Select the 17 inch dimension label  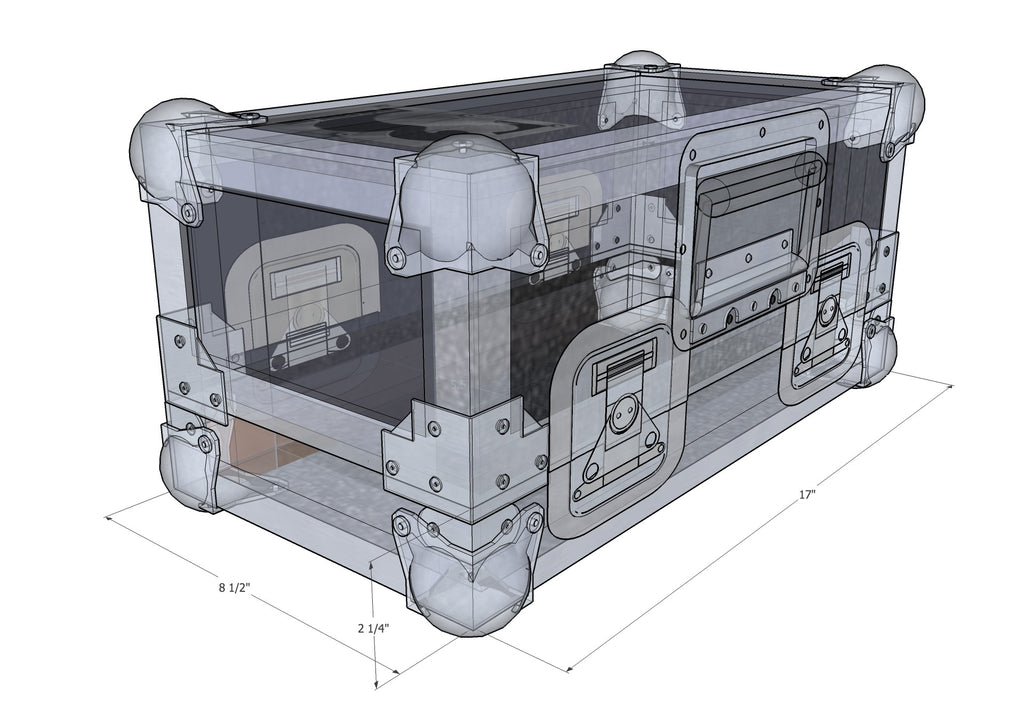tap(806, 492)
